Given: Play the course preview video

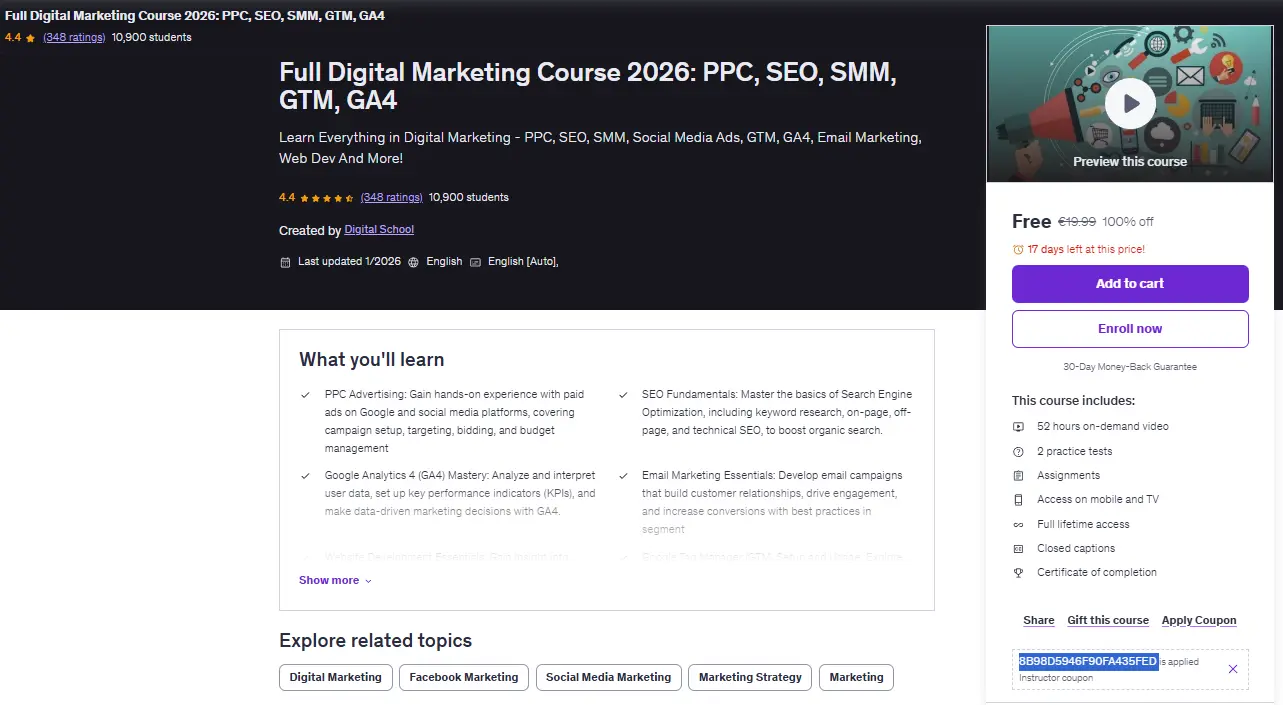Looking at the screenshot, I should 1130,103.
